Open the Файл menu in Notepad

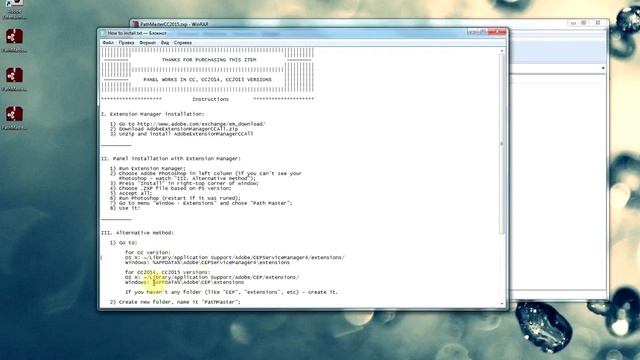point(108,42)
